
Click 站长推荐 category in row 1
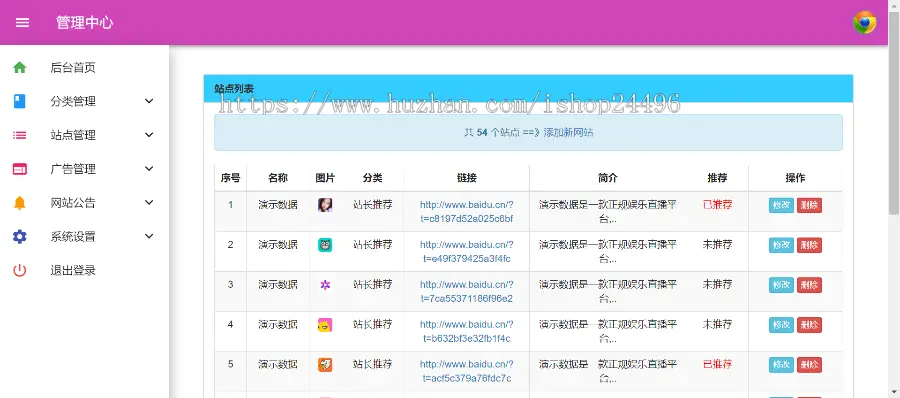373,204
